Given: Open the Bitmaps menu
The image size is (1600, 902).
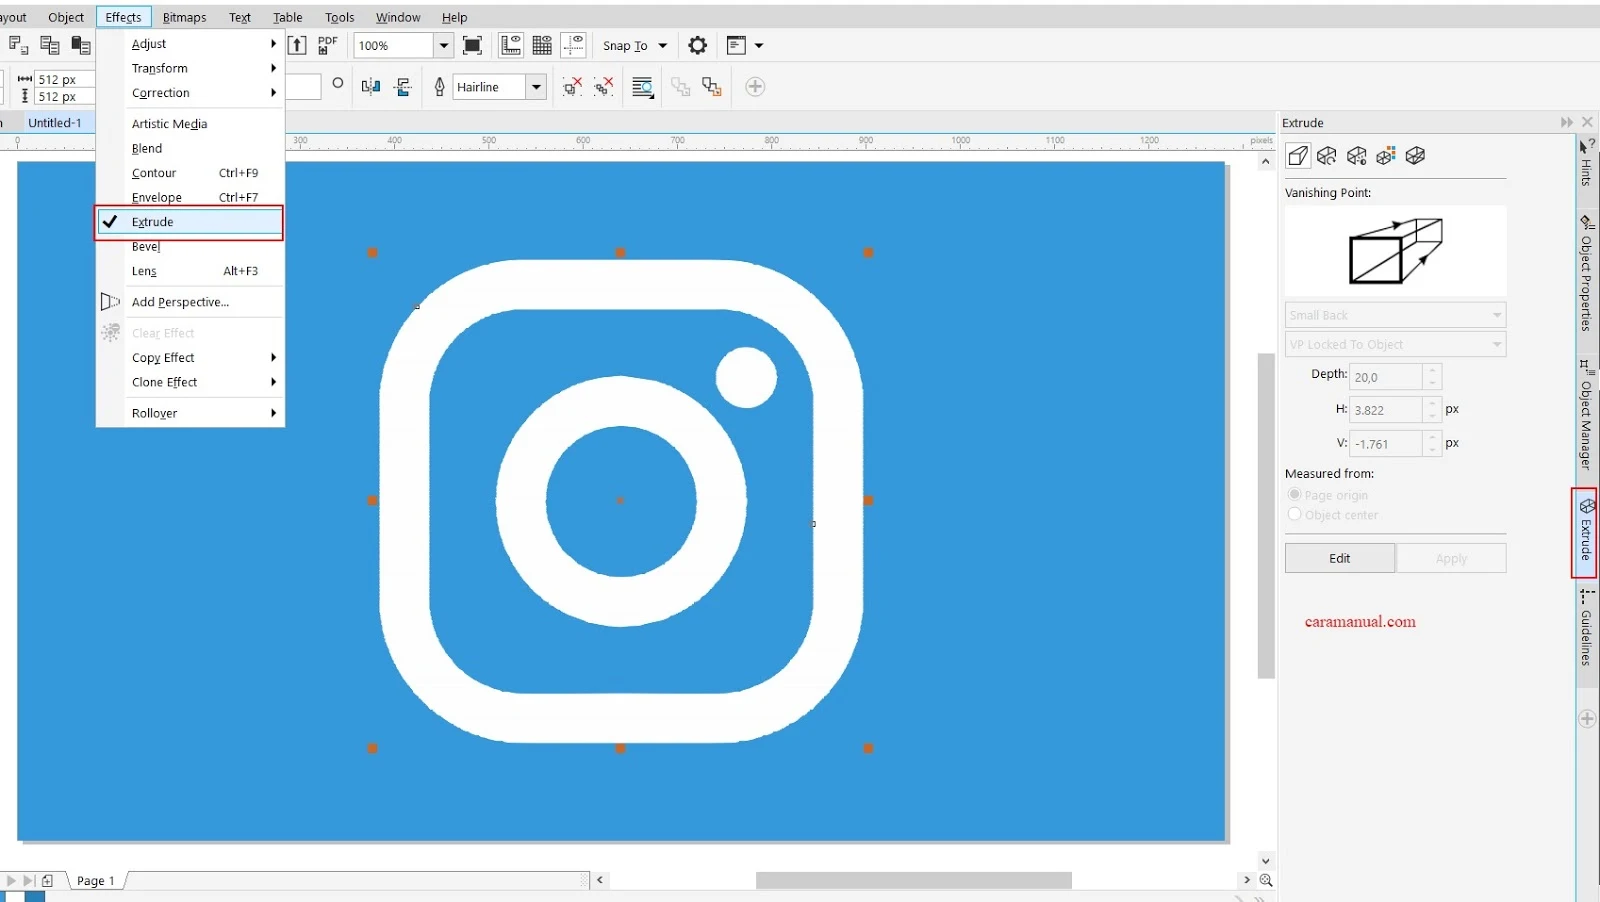Looking at the screenshot, I should click(x=184, y=17).
